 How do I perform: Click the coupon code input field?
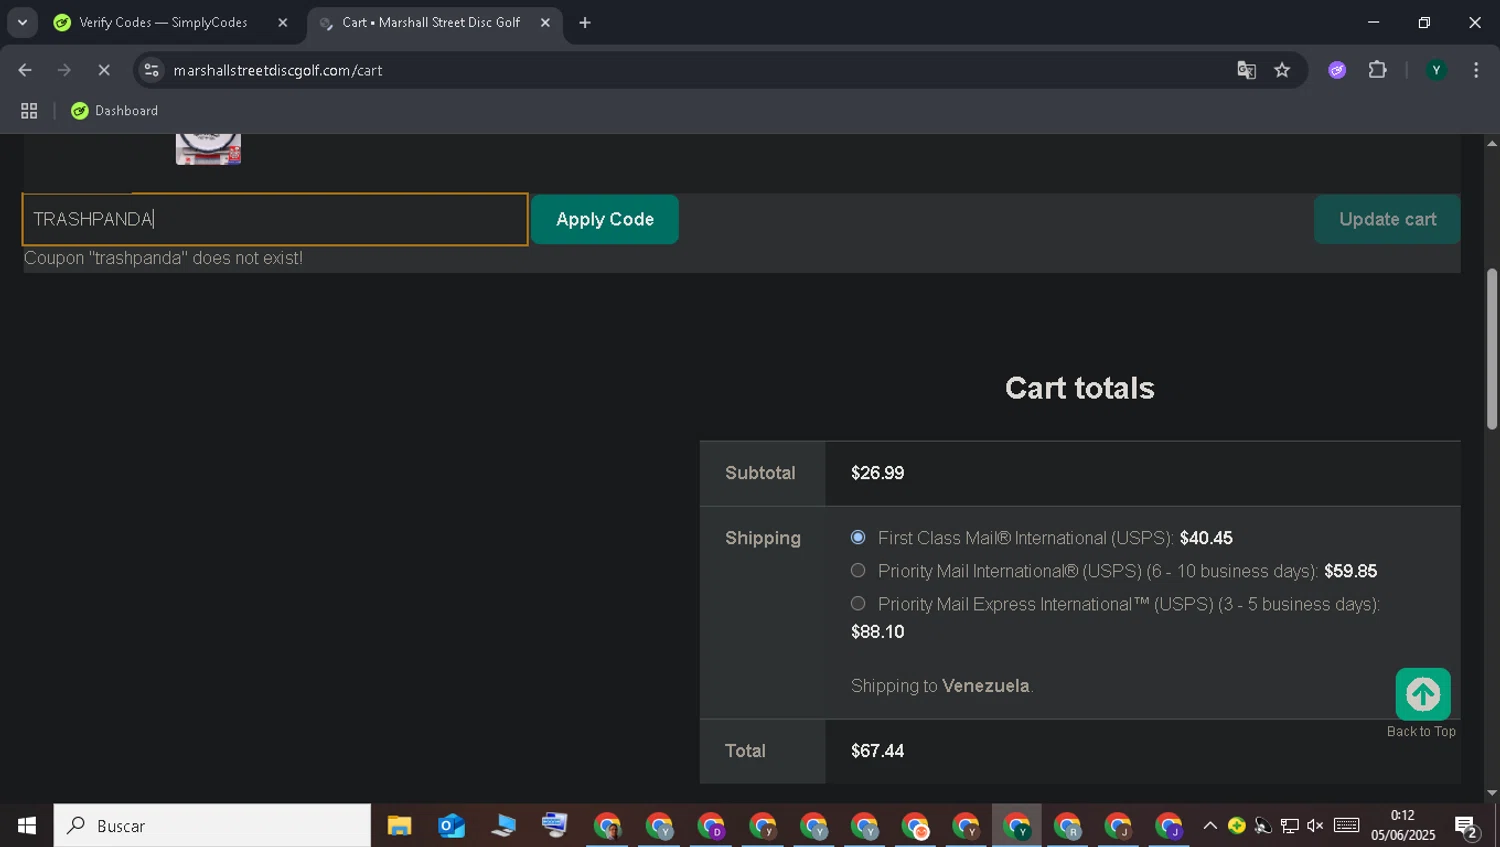275,219
